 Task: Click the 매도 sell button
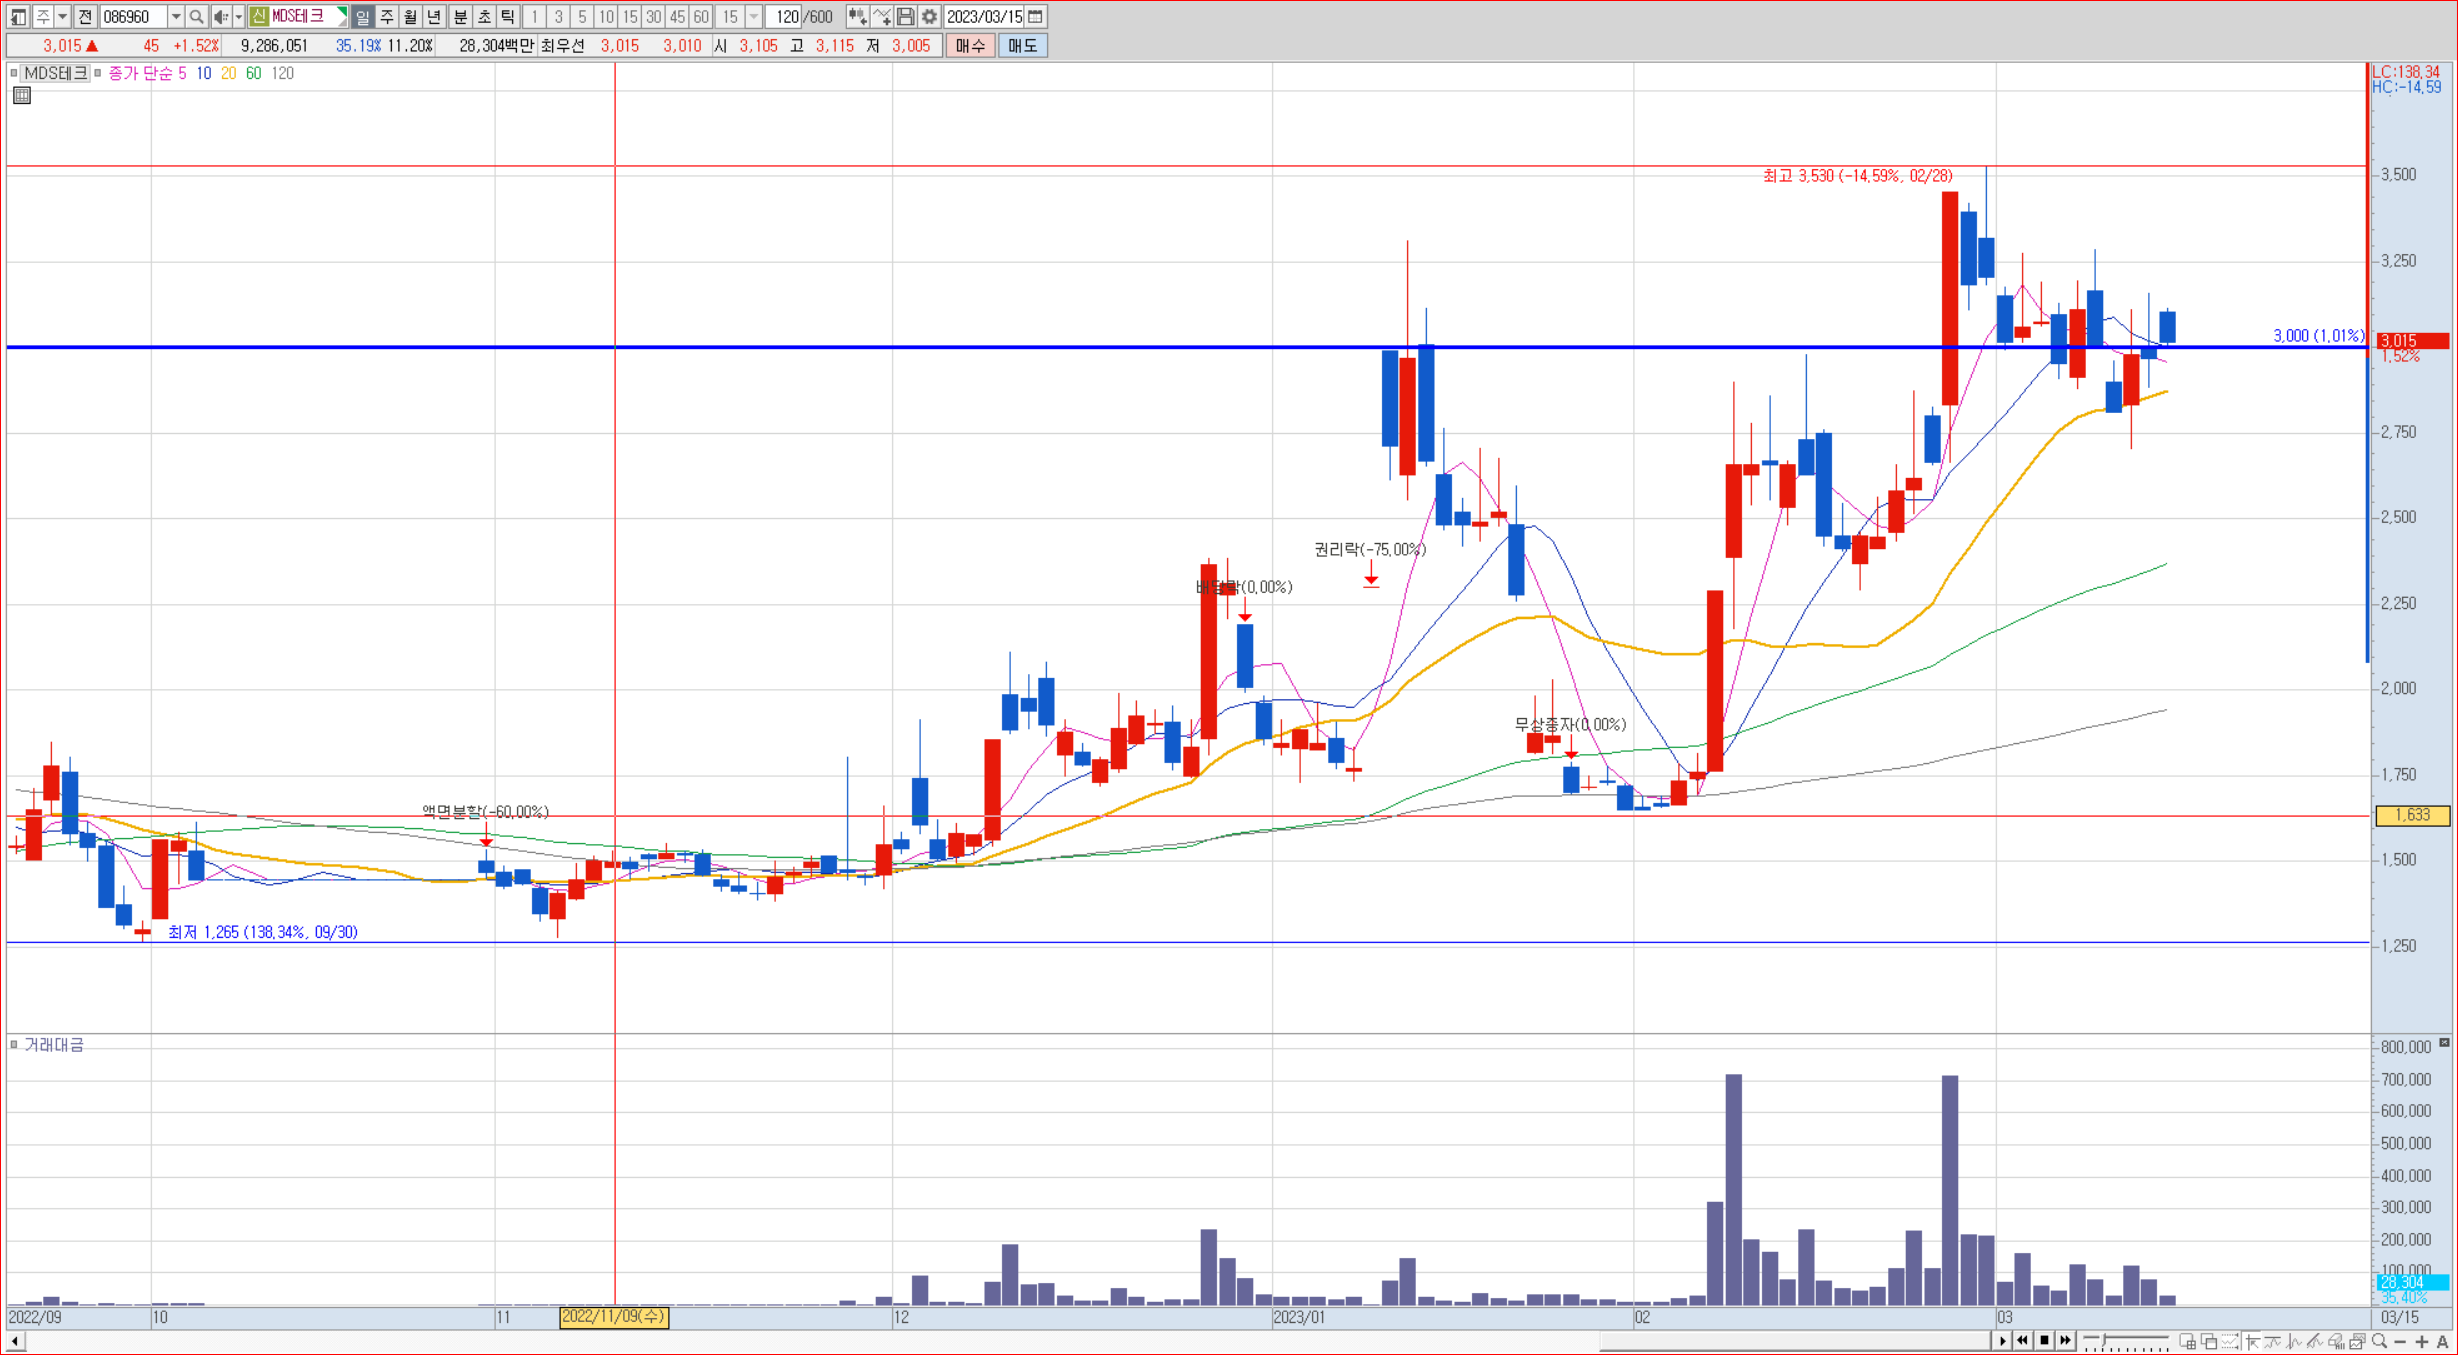click(1022, 46)
